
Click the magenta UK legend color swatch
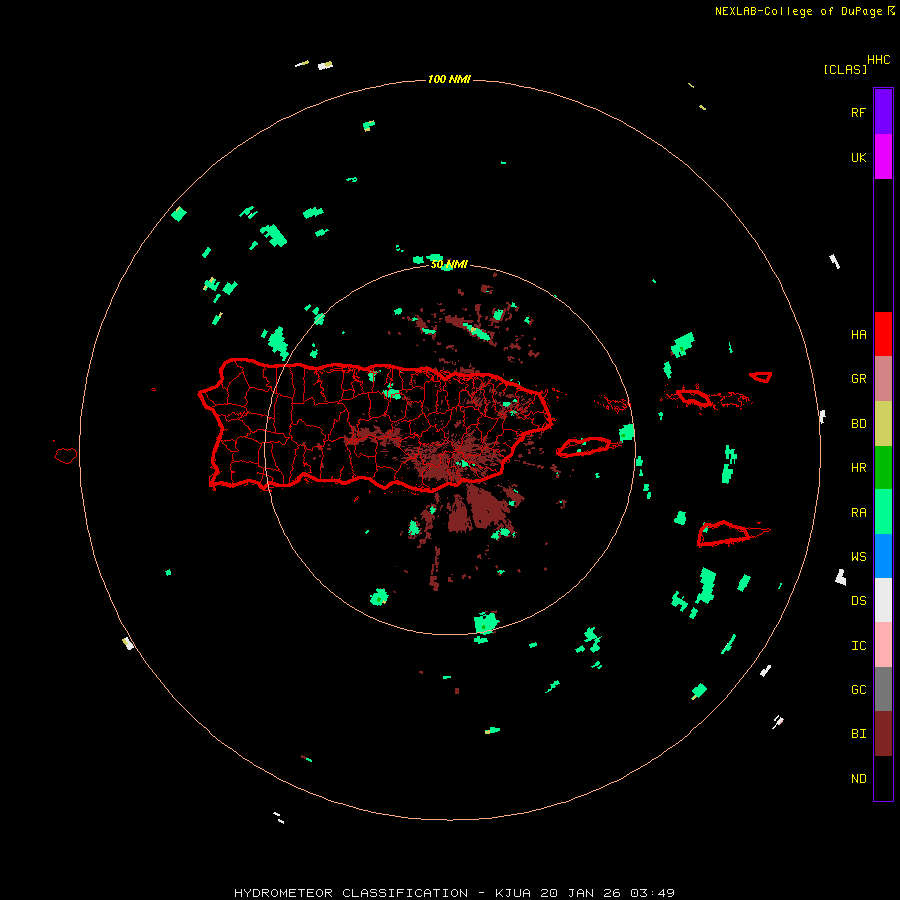[x=883, y=156]
